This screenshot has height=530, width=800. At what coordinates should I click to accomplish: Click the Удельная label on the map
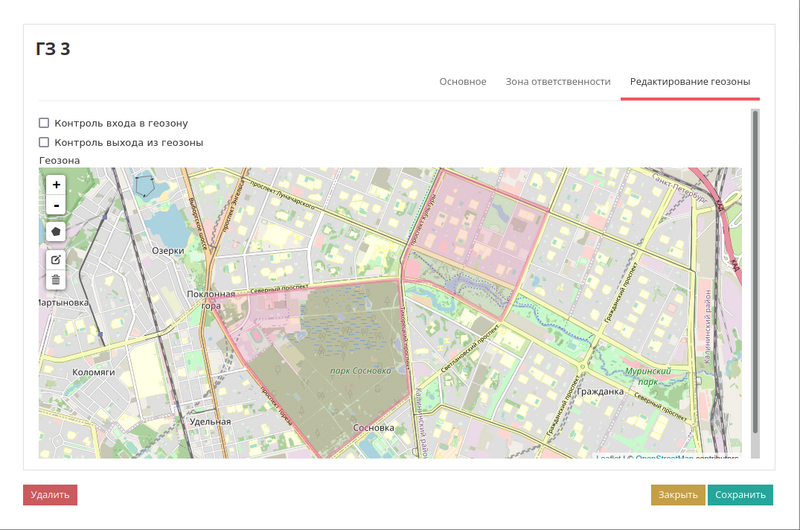(210, 421)
